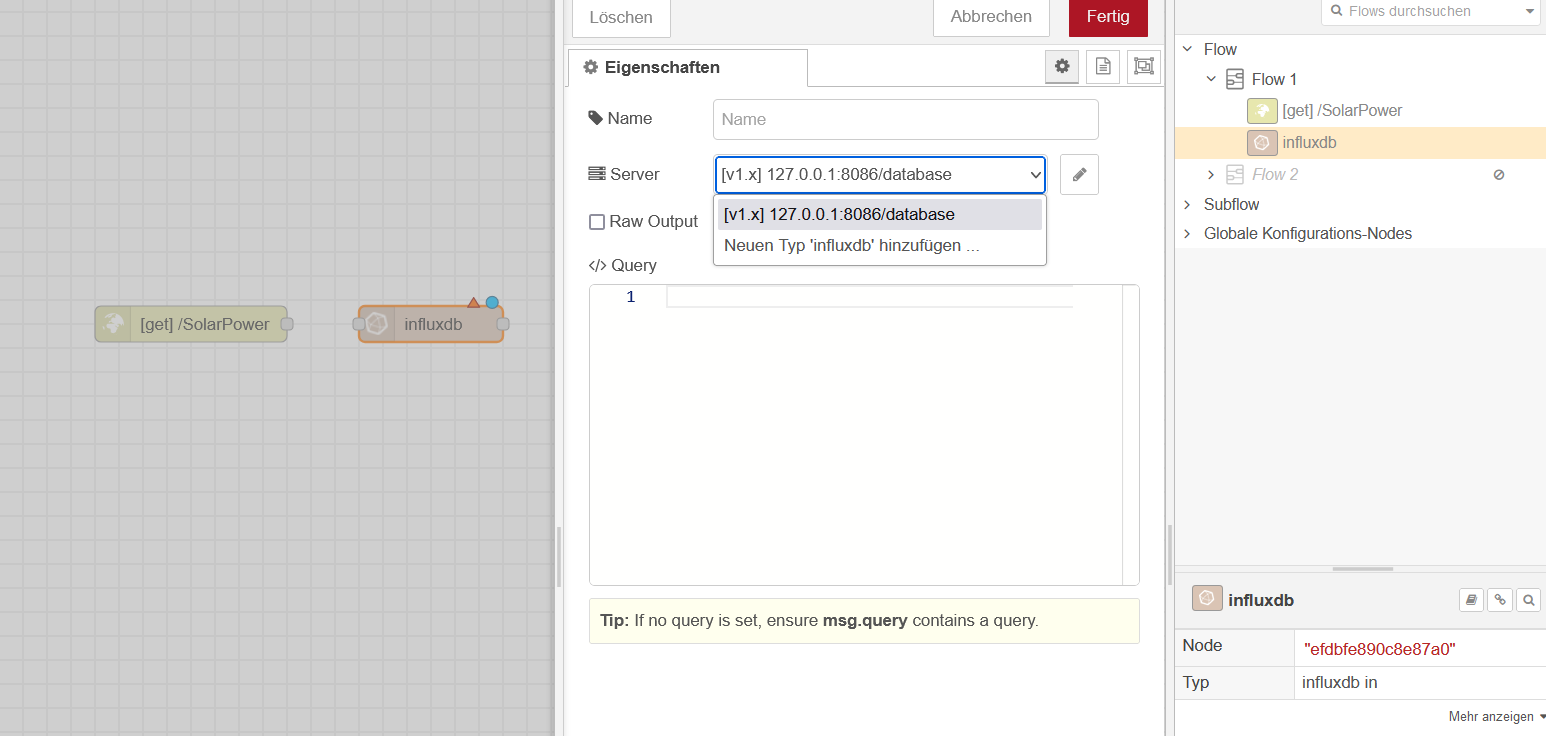This screenshot has height=736, width=1546.
Task: Select the influxdb node on canvas
Action: click(x=432, y=324)
